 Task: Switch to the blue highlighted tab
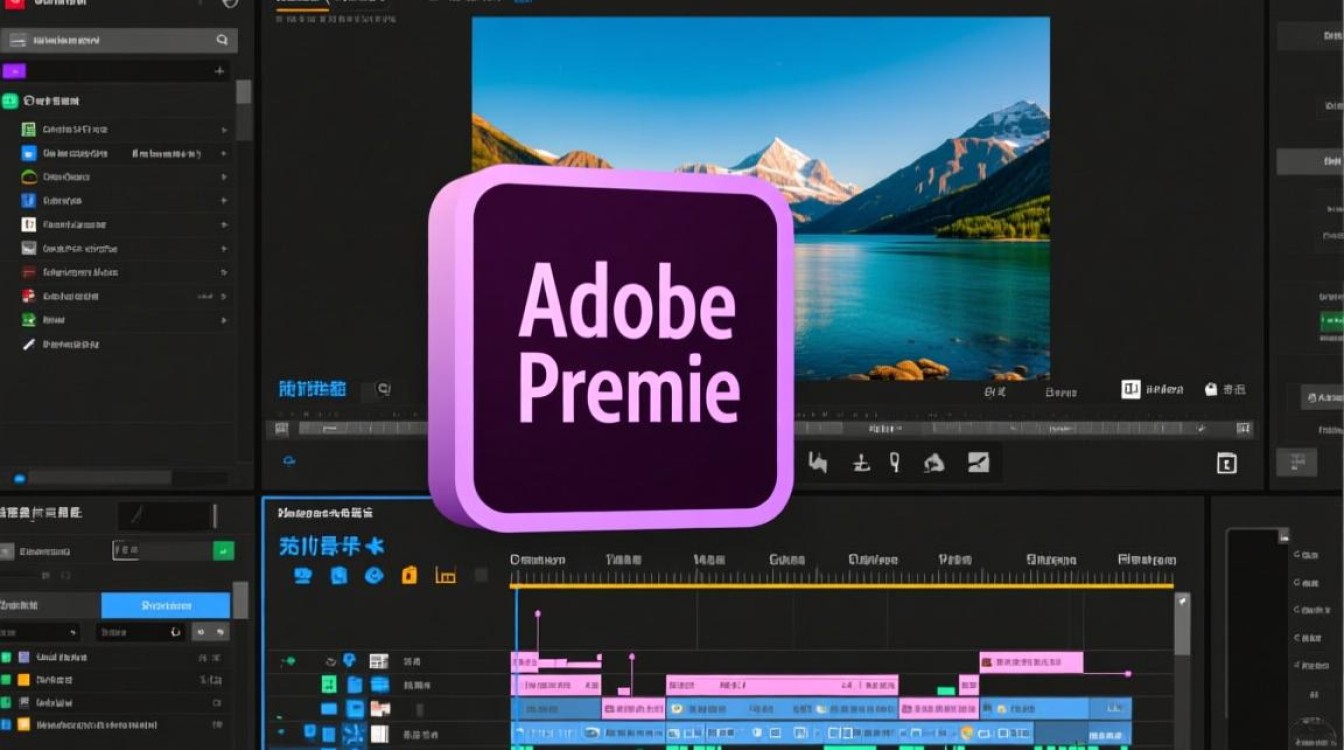point(165,605)
